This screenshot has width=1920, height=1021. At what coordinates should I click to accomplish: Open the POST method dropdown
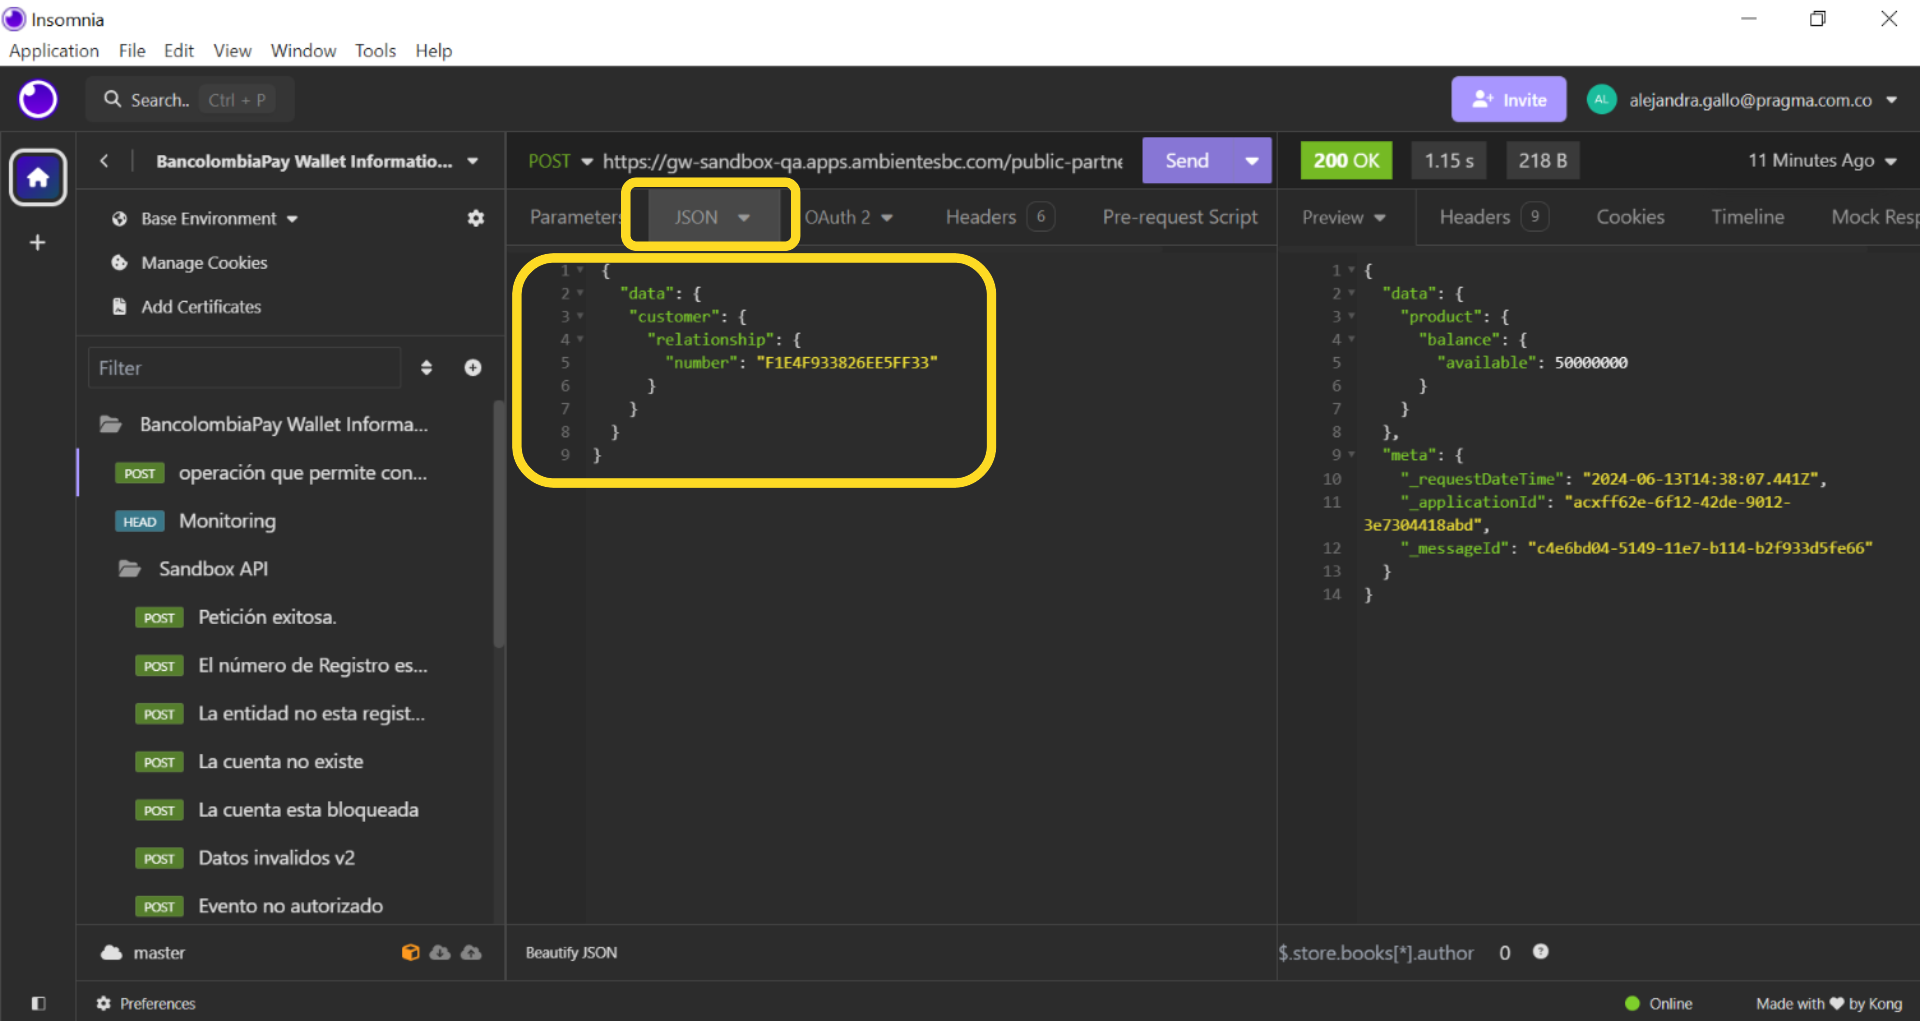560,161
